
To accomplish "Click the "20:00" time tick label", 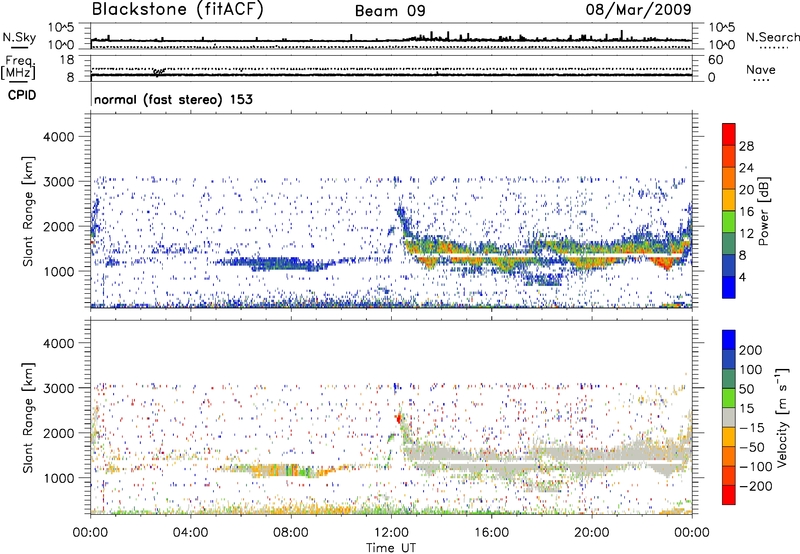I will [592, 533].
